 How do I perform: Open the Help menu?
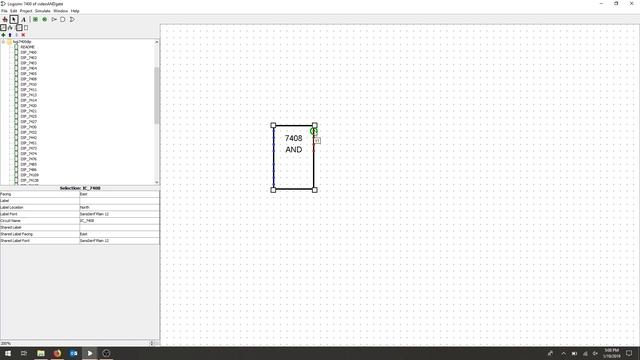pos(75,11)
